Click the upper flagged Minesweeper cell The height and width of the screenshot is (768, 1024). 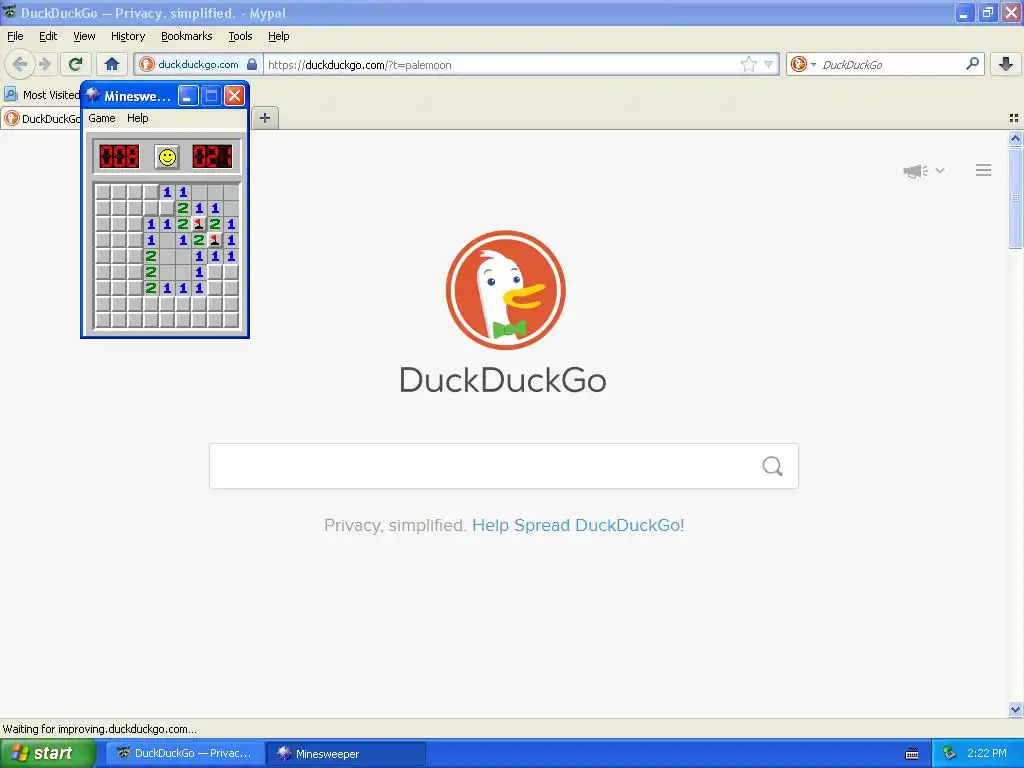(x=199, y=224)
